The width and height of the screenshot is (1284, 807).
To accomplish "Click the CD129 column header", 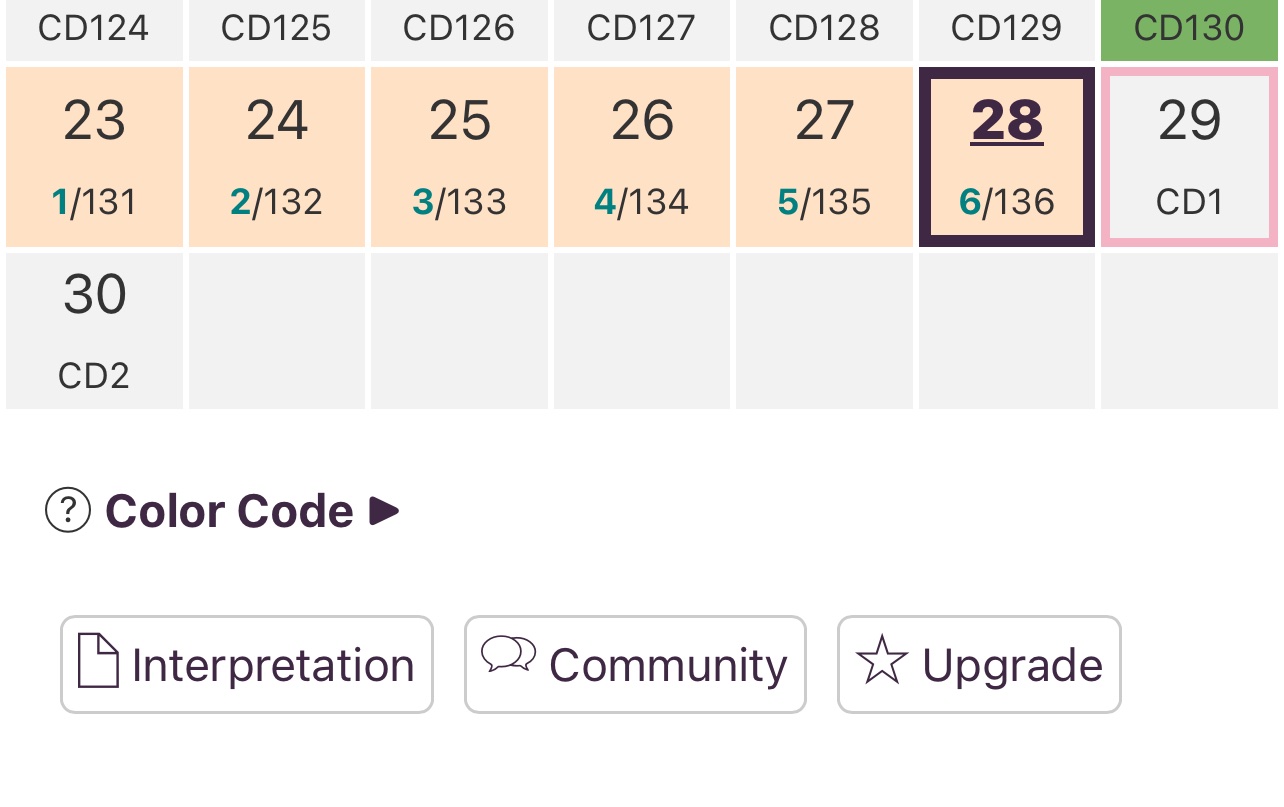I will point(1007,28).
